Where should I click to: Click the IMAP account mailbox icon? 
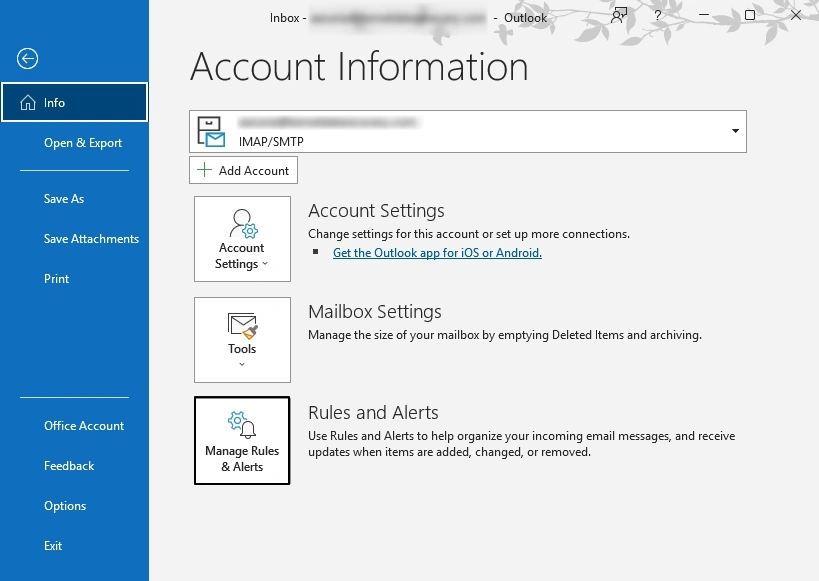tap(211, 132)
